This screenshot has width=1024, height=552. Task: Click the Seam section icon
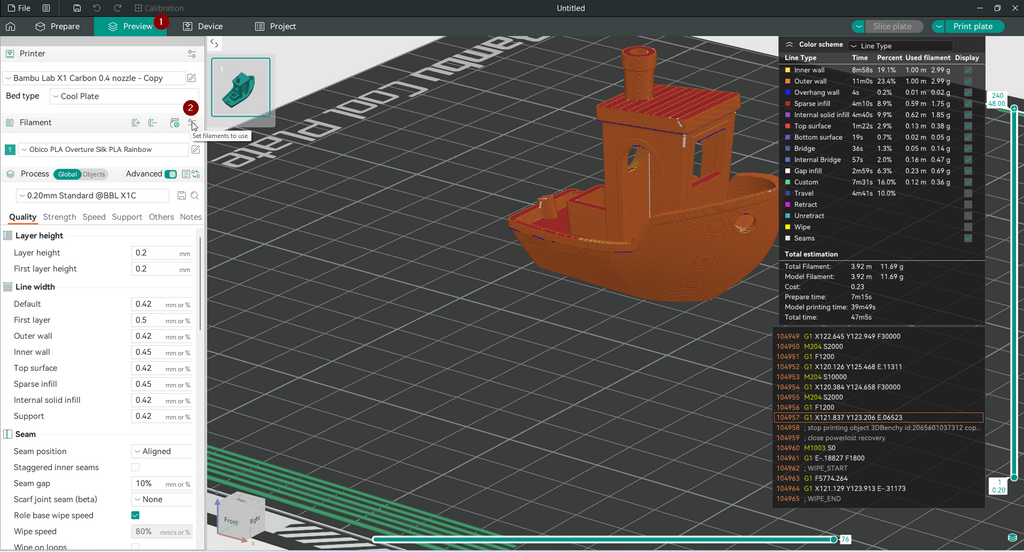8,434
